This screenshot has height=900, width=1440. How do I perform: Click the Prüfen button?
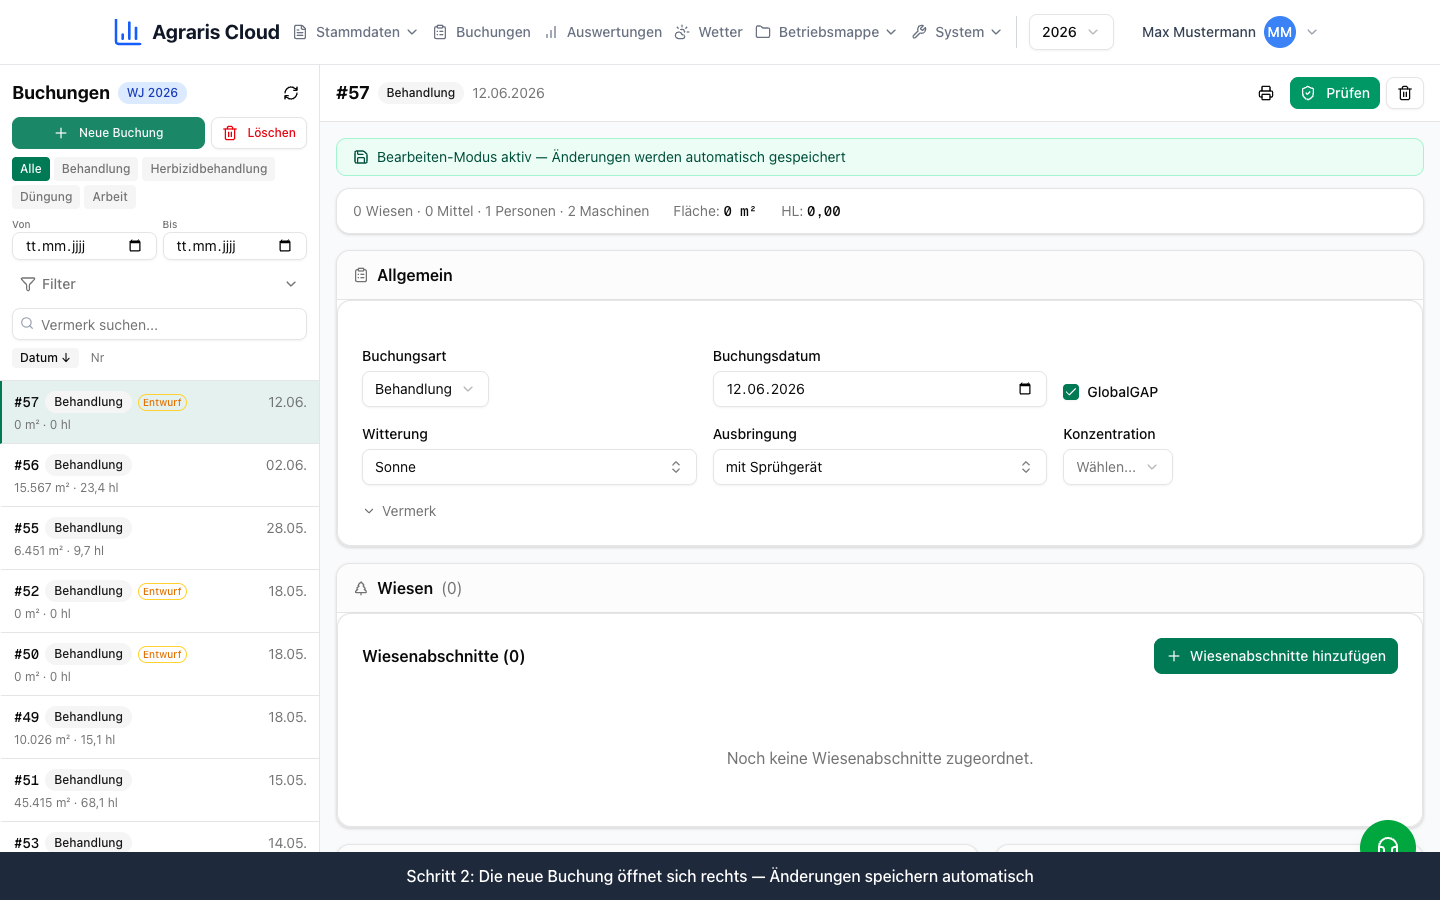pos(1335,93)
